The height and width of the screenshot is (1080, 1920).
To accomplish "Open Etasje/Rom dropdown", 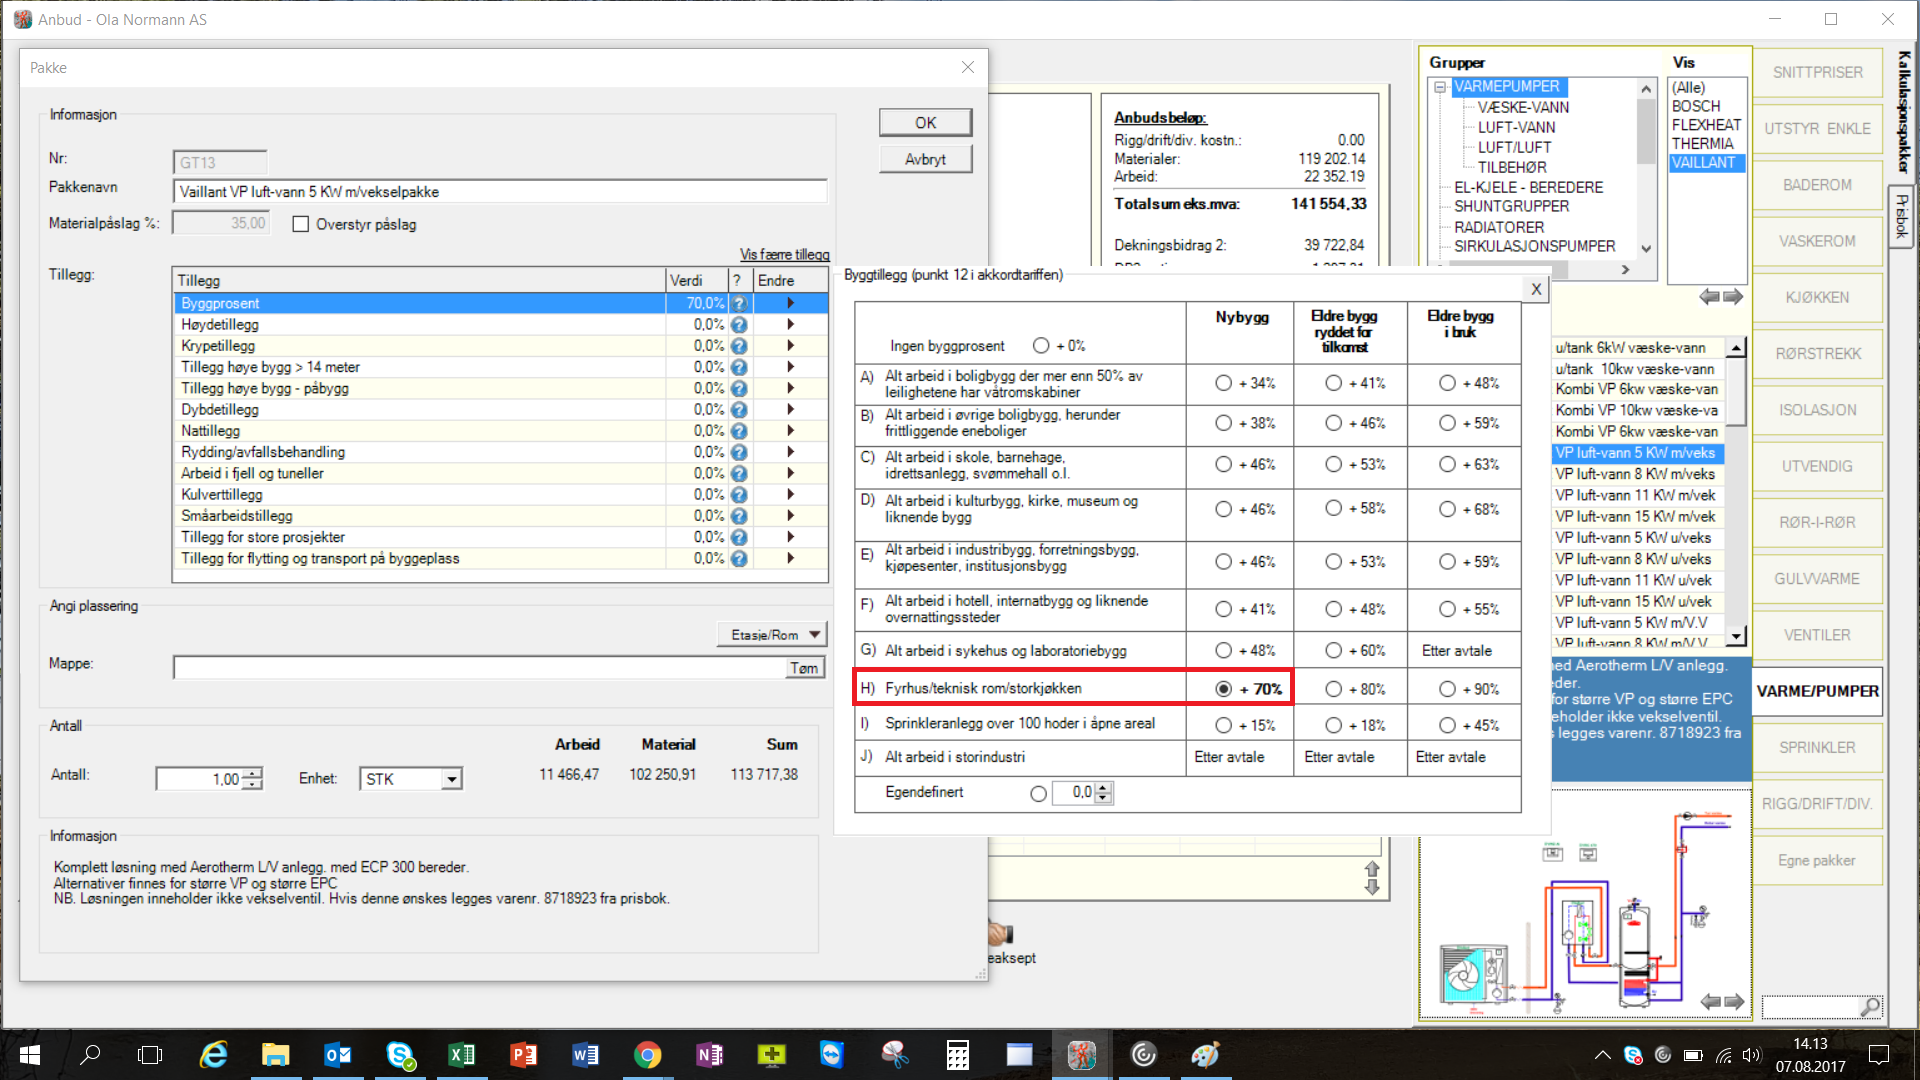I will click(x=772, y=635).
